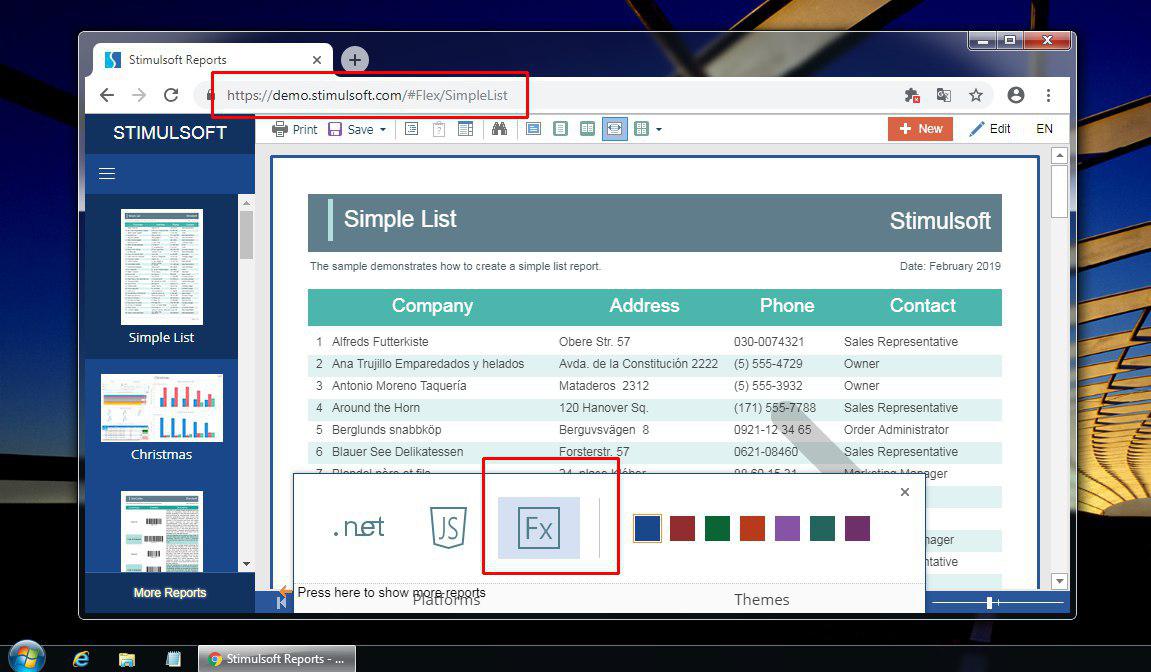The height and width of the screenshot is (672, 1151).
Task: Click the red New button
Action: (x=921, y=129)
